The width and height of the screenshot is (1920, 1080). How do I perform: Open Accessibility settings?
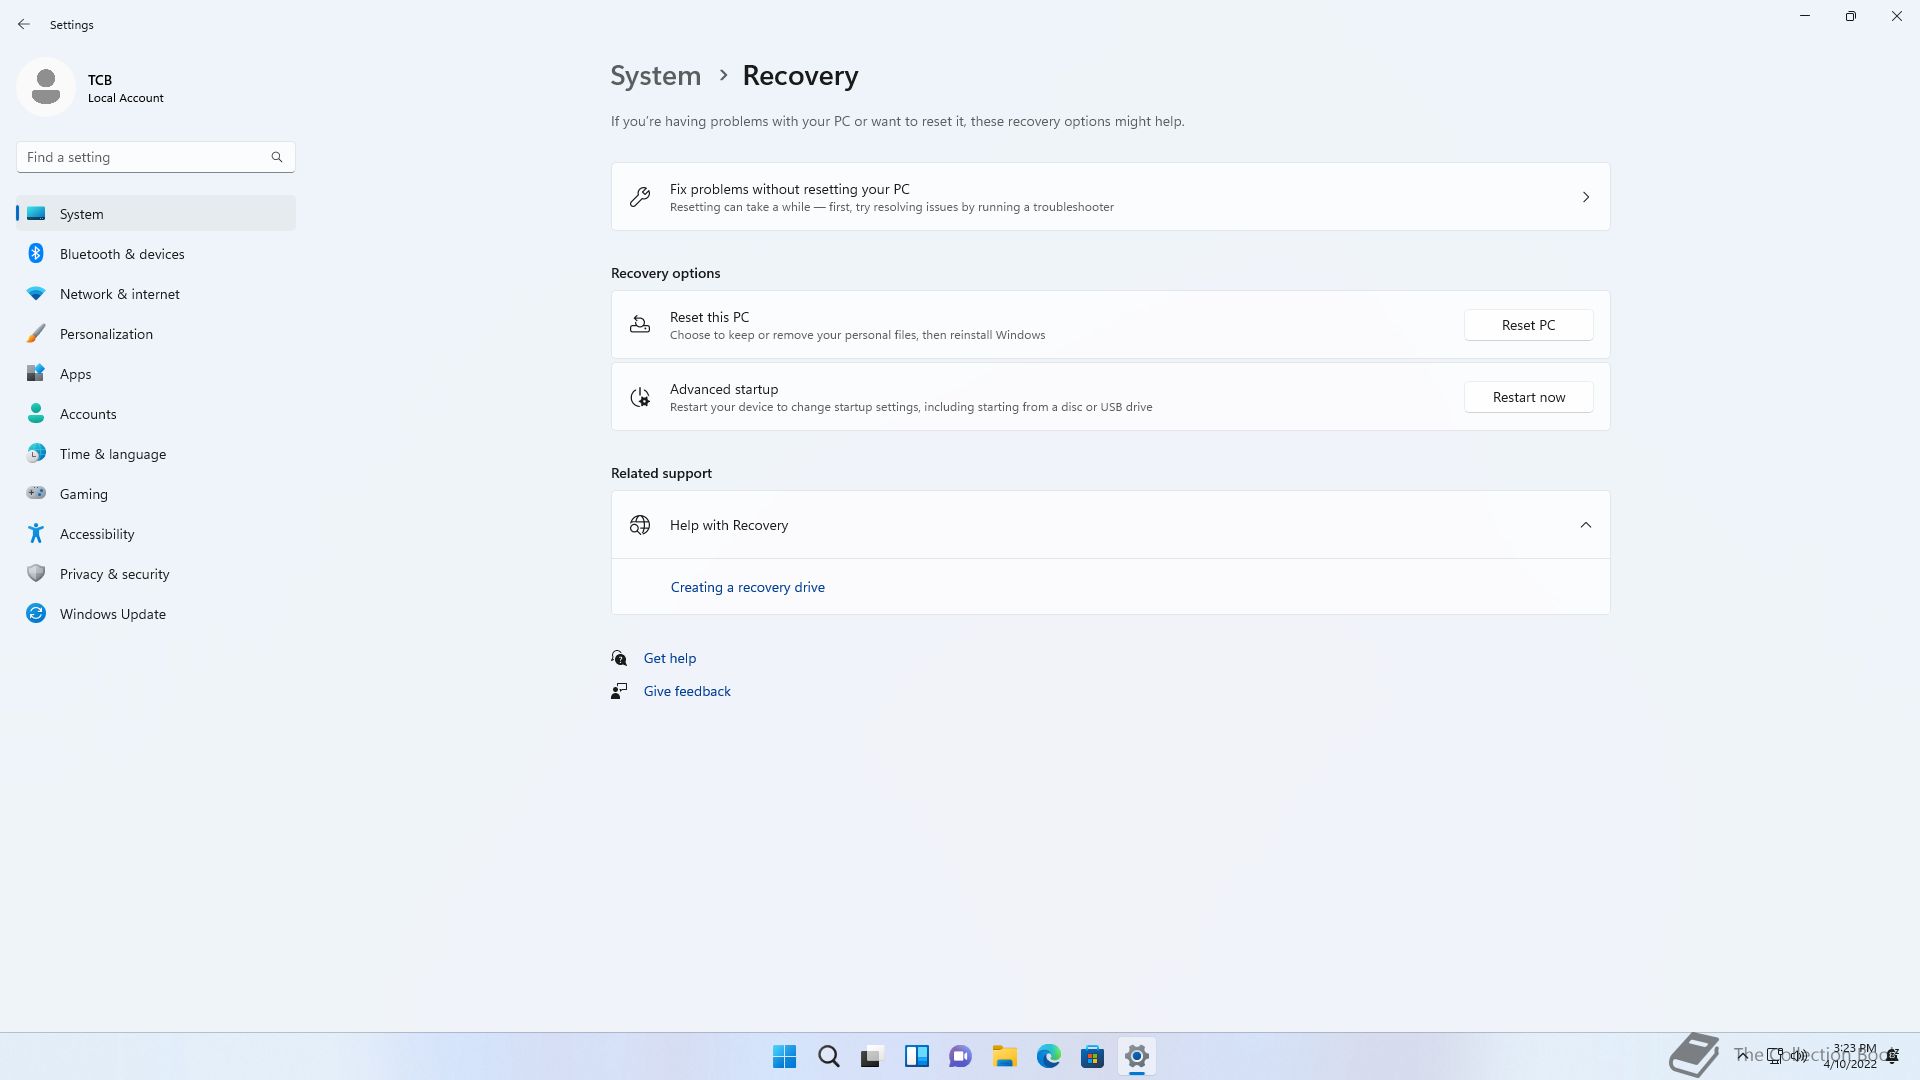[156, 534]
